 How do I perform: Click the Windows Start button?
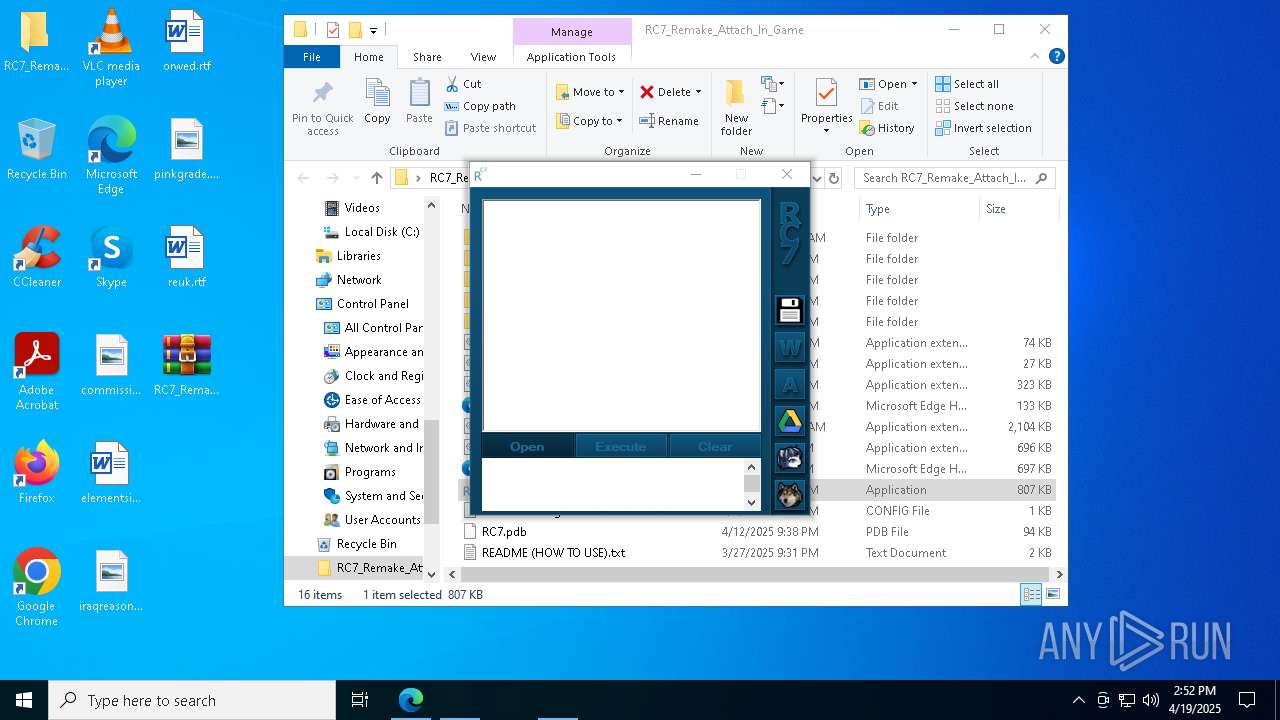pyautogui.click(x=24, y=700)
